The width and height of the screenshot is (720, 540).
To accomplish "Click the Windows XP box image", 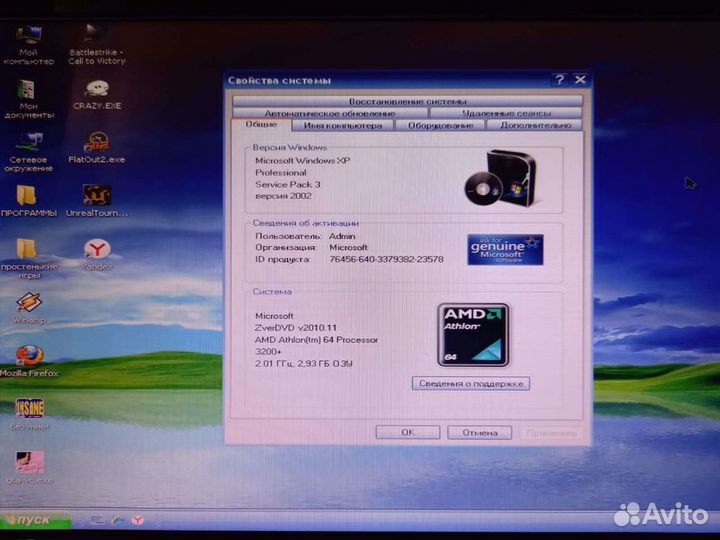I will point(501,178).
